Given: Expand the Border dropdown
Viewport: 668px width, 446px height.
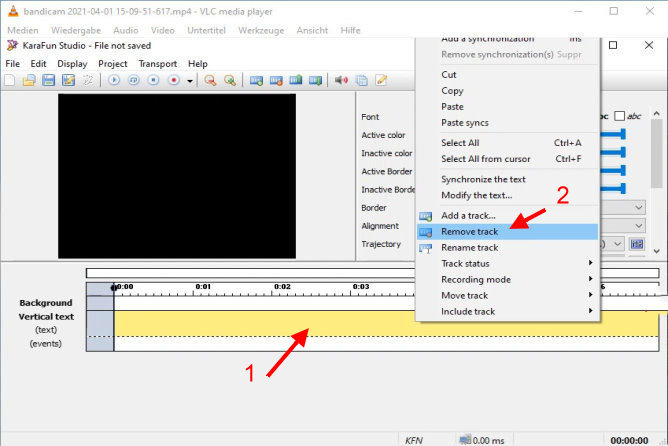Looking at the screenshot, I should click(x=636, y=207).
